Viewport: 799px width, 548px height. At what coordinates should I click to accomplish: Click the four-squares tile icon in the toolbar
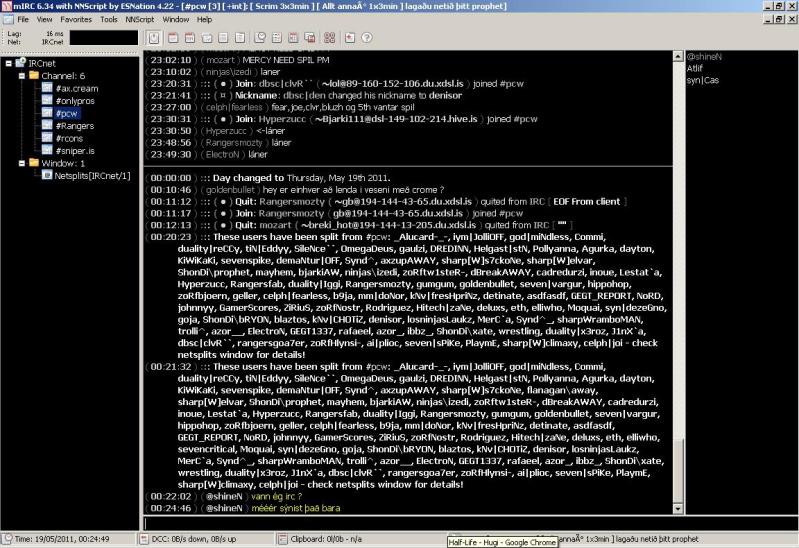coord(330,38)
